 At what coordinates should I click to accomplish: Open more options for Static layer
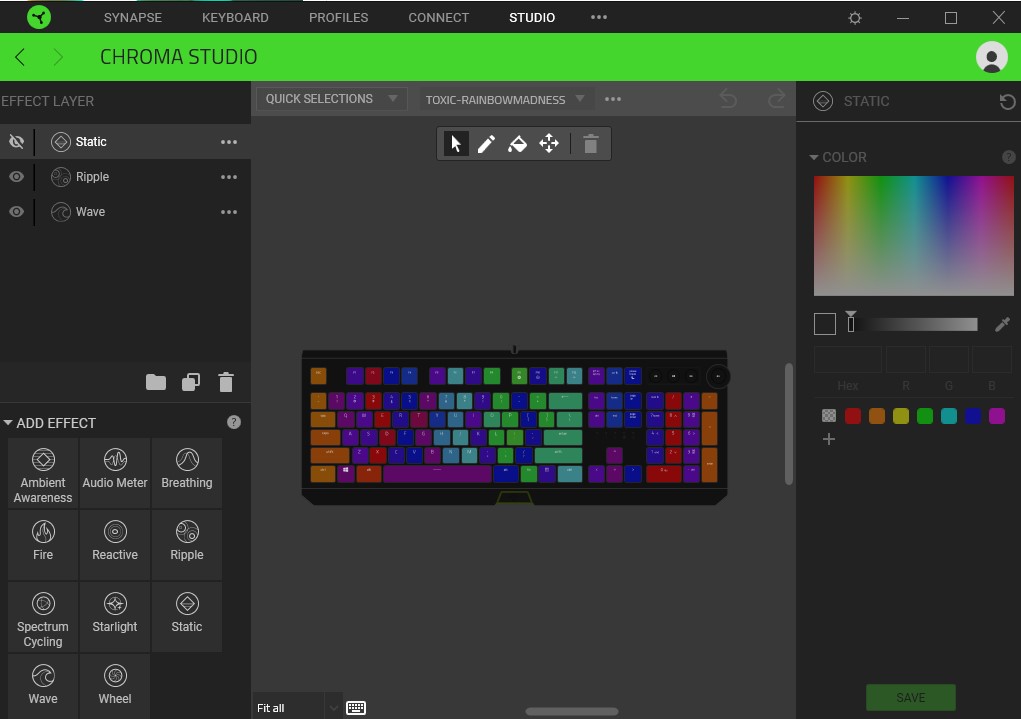pos(229,141)
